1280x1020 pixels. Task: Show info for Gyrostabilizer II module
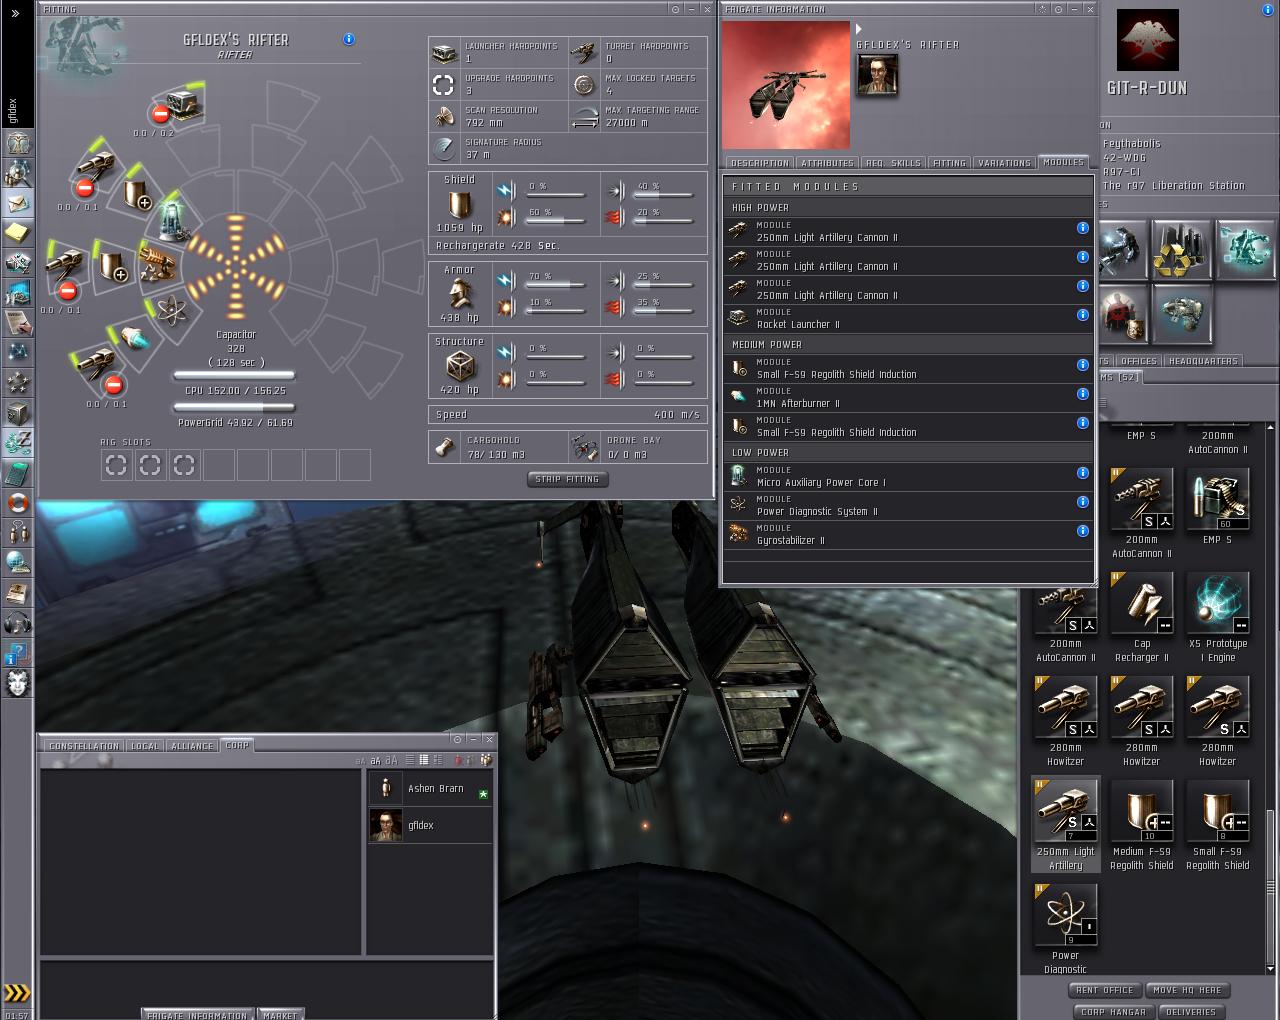pos(1082,531)
